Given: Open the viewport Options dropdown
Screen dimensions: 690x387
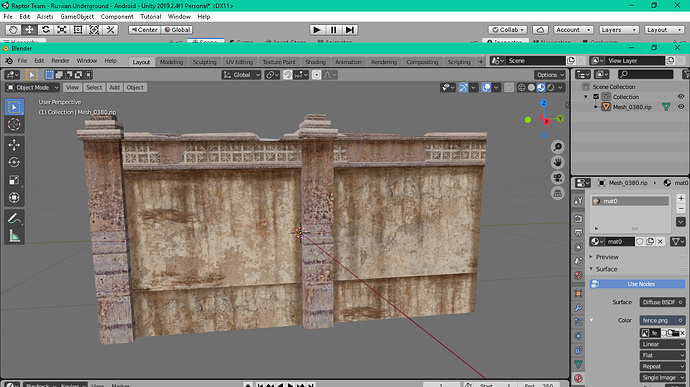Looking at the screenshot, I should 550,75.
